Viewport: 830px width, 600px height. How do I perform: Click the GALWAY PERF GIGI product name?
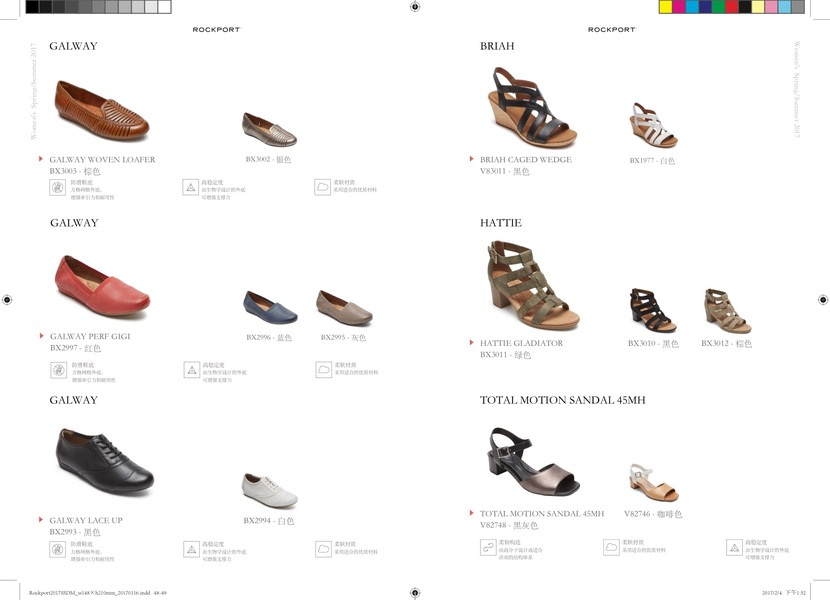[x=90, y=336]
